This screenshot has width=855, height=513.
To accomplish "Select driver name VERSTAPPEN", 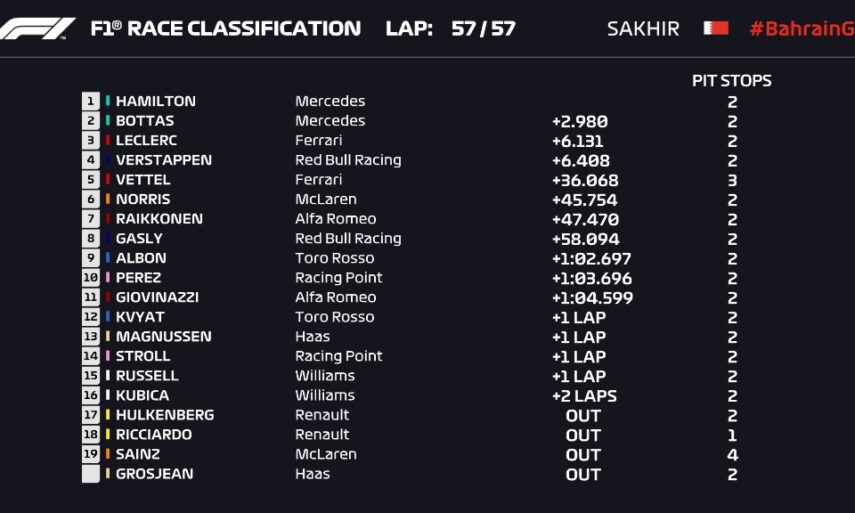I will pyautogui.click(x=164, y=160).
